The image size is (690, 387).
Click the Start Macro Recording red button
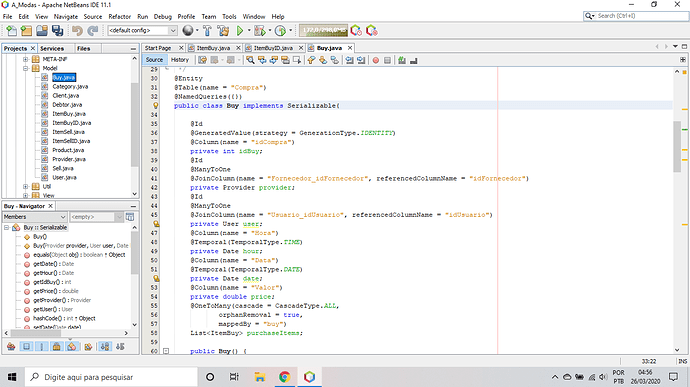point(376,60)
